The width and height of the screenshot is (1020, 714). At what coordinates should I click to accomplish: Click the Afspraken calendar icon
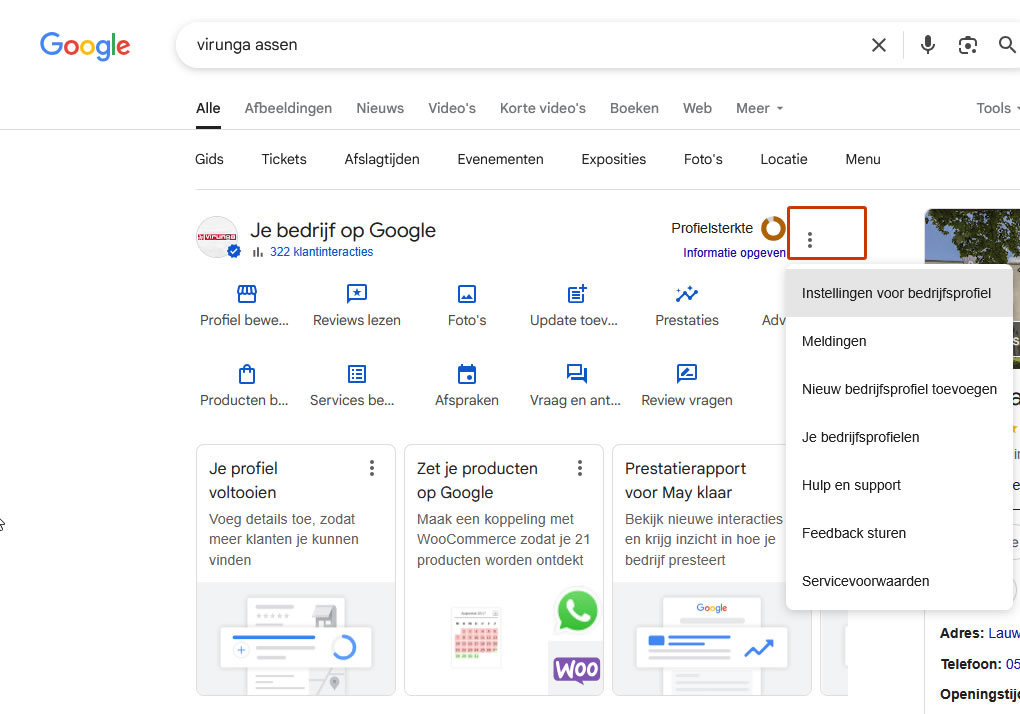click(x=467, y=374)
